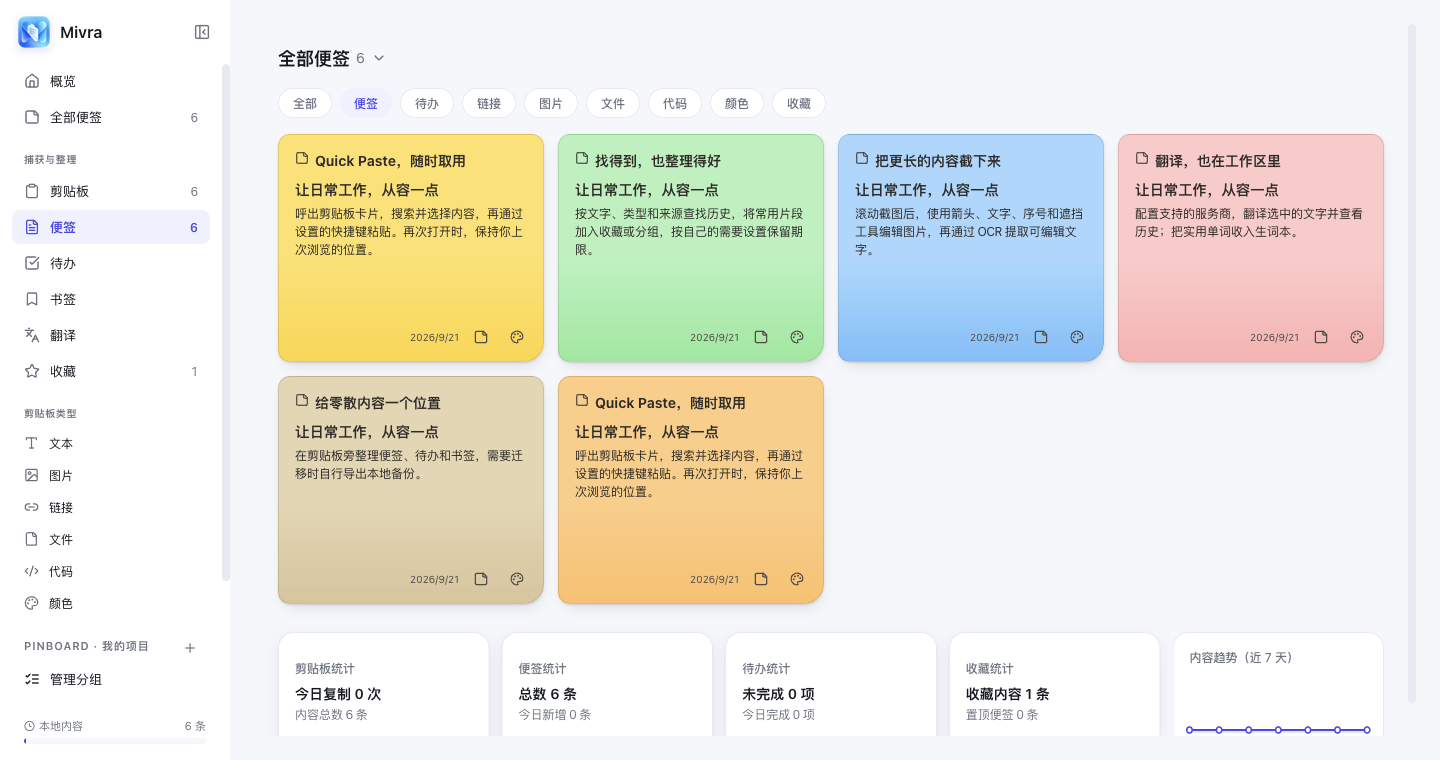This screenshot has height=760, width=1440.
Task: Open the palette icon on the orange Quick Paste card
Action: pyautogui.click(x=797, y=579)
